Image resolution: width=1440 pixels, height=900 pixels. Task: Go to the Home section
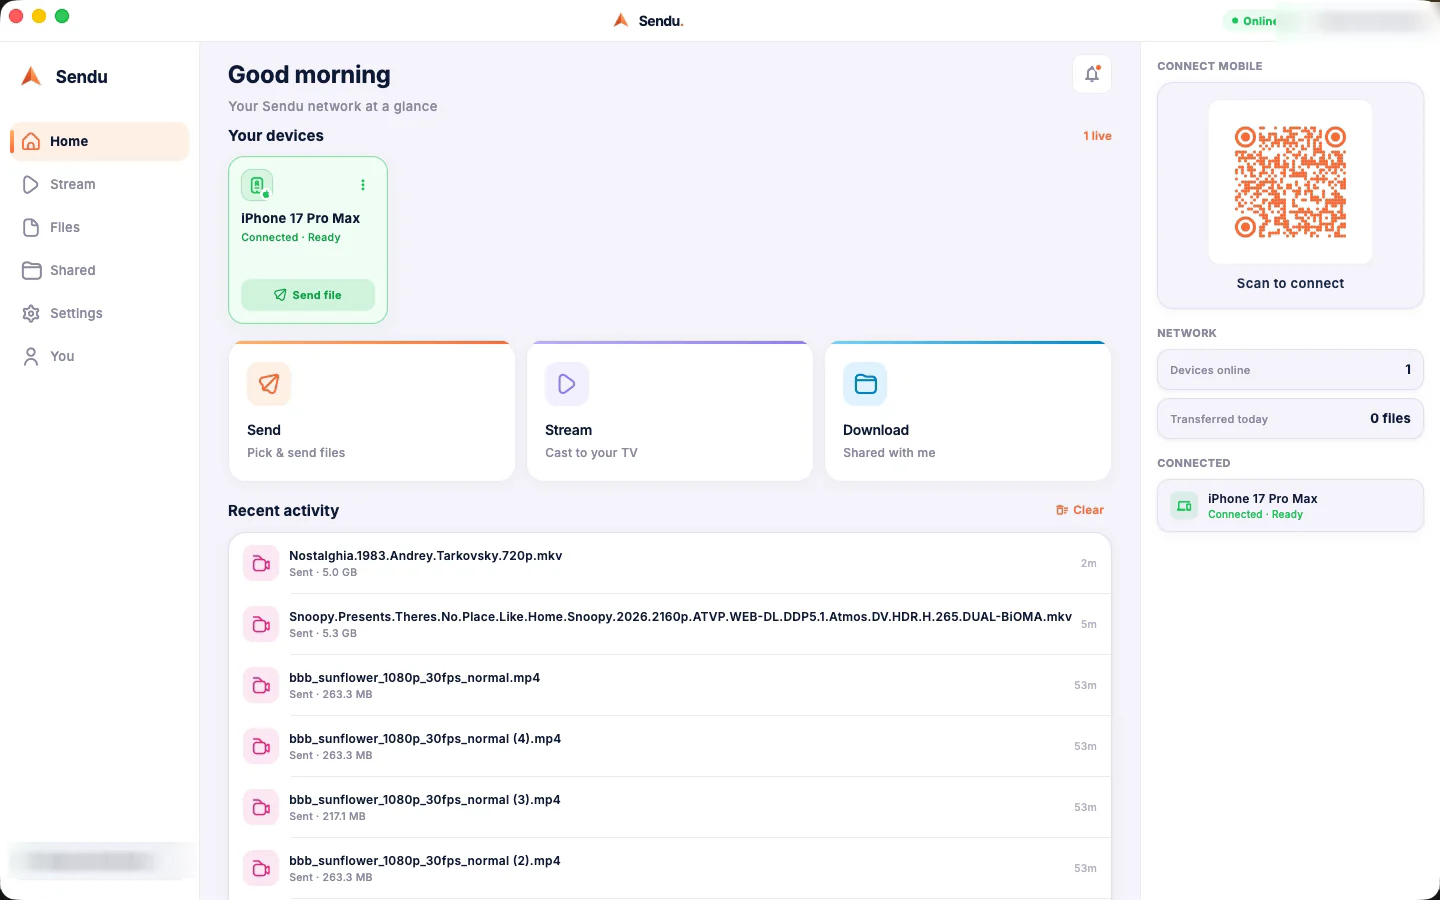[x=99, y=141]
